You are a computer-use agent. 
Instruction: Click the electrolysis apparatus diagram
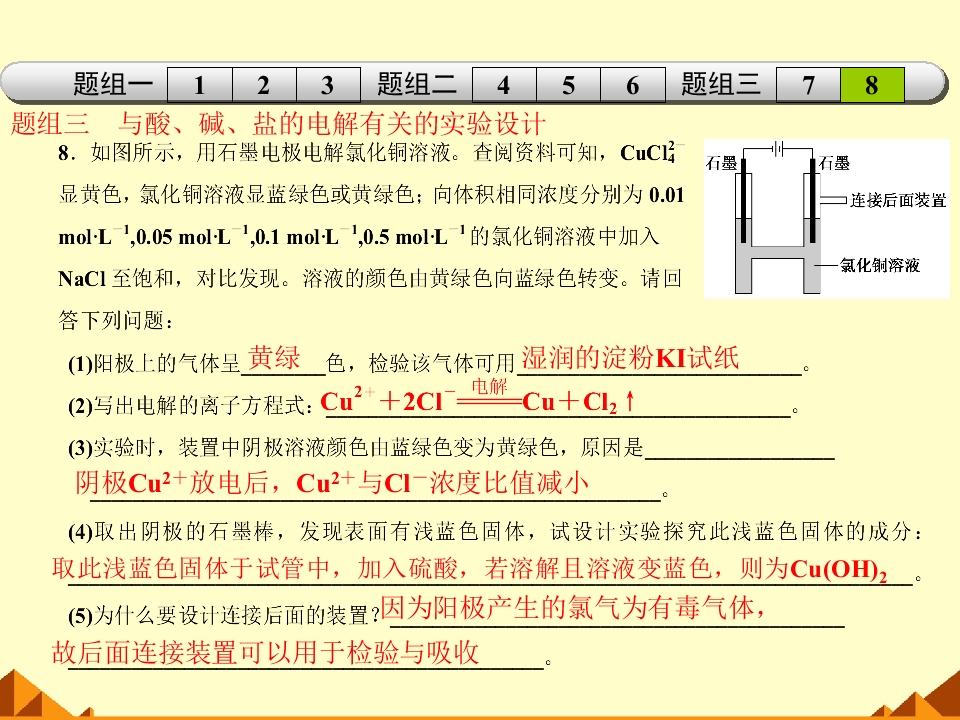pos(827,219)
